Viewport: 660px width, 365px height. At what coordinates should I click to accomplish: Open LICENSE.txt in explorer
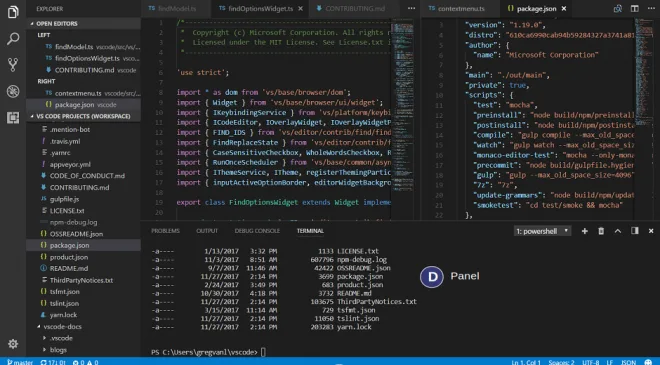83,210
